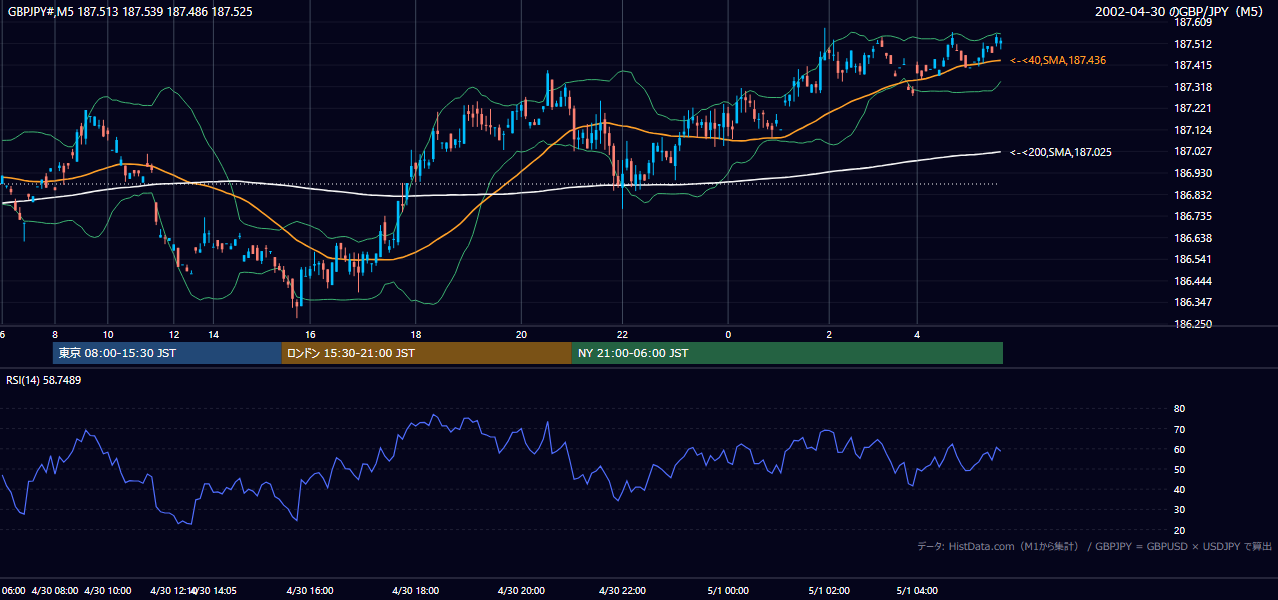The image size is (1278, 600).
Task: Click price axis label 187.415
Action: point(1193,65)
